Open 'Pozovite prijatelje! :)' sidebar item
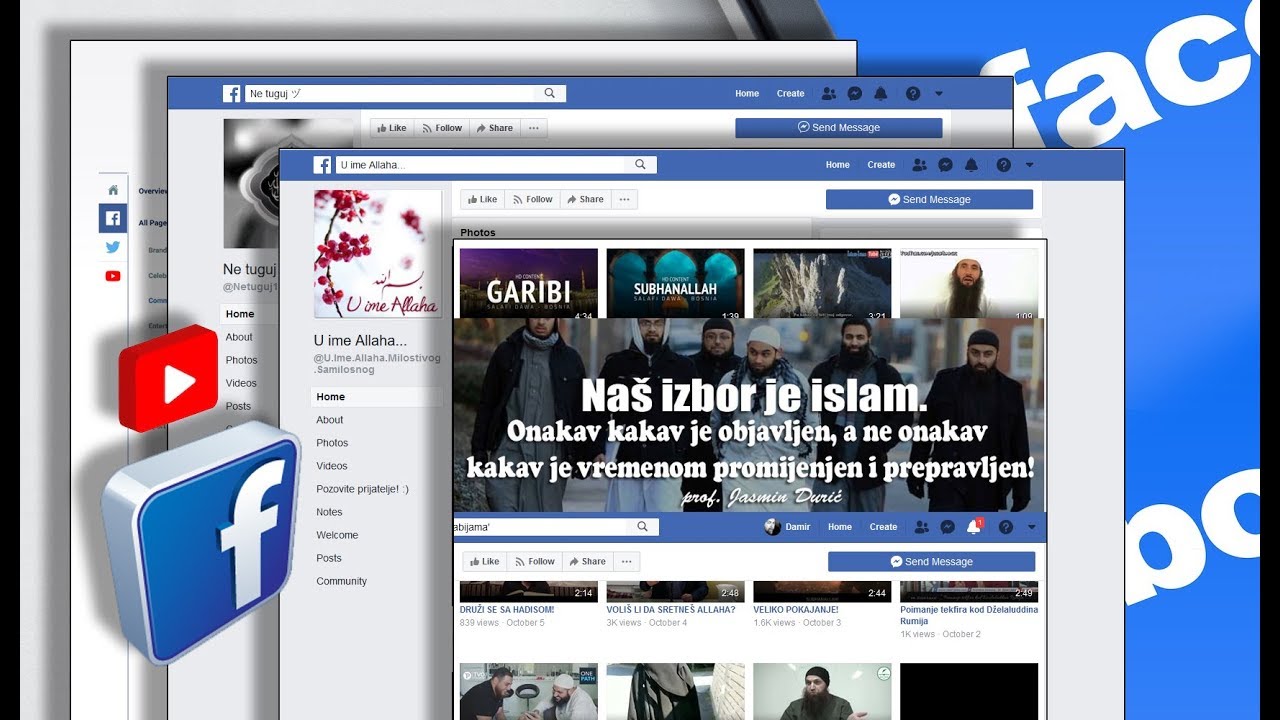The image size is (1280, 720). click(362, 489)
